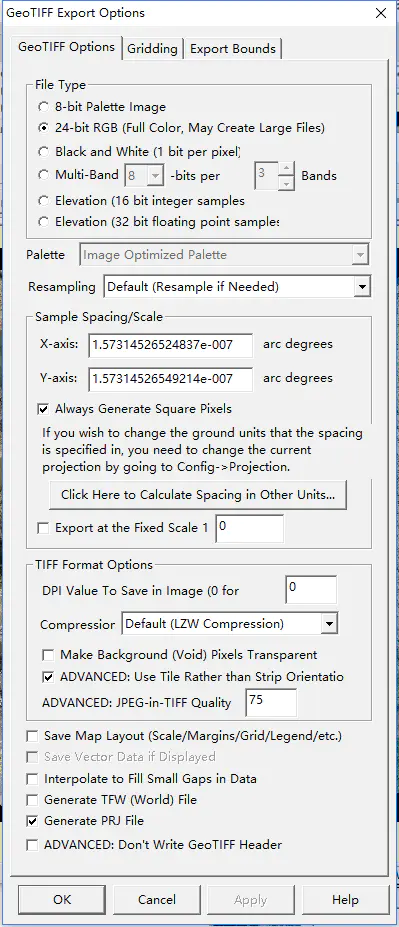The height and width of the screenshot is (927, 399).
Task: Enable Generate TFW (World) File
Action: (x=32, y=800)
